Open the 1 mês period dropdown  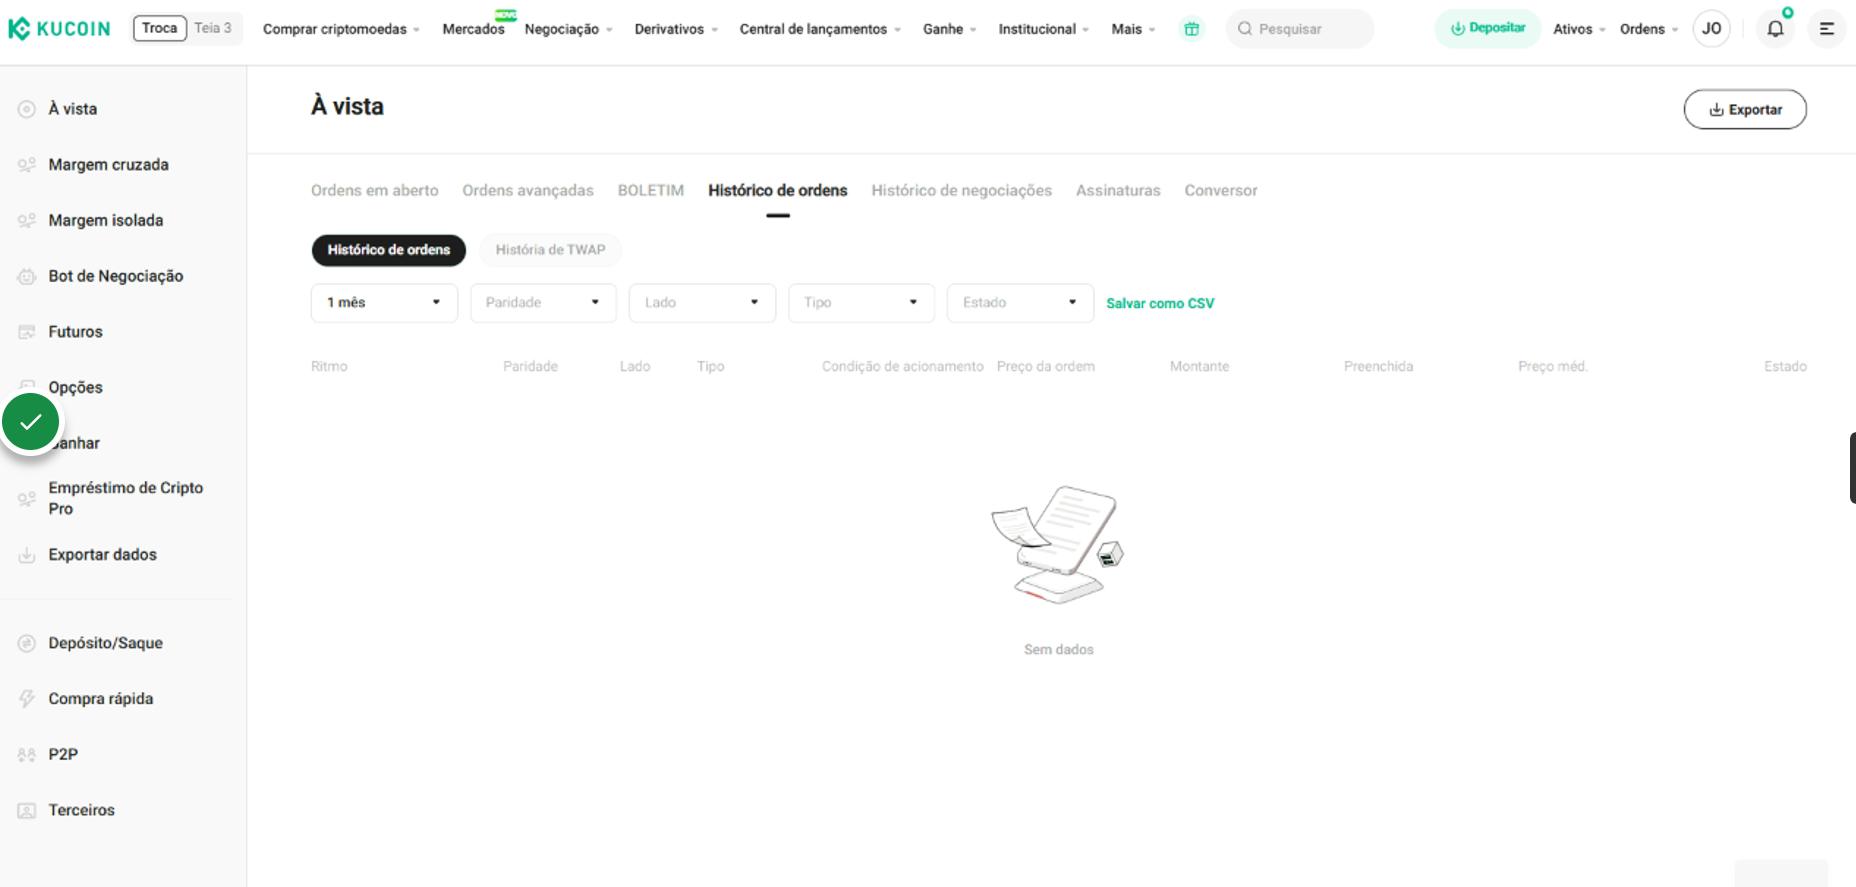pyautogui.click(x=384, y=303)
